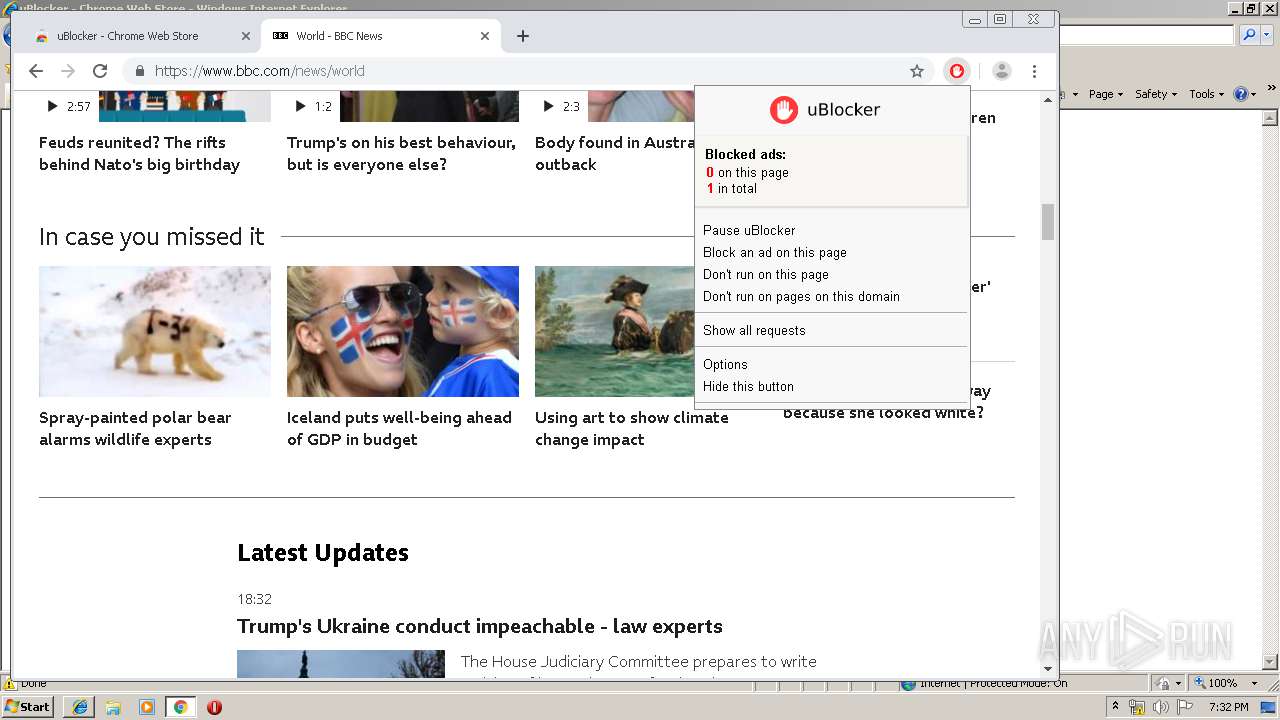
Task: Open 'Body found in Australian outback' story
Action: point(615,153)
